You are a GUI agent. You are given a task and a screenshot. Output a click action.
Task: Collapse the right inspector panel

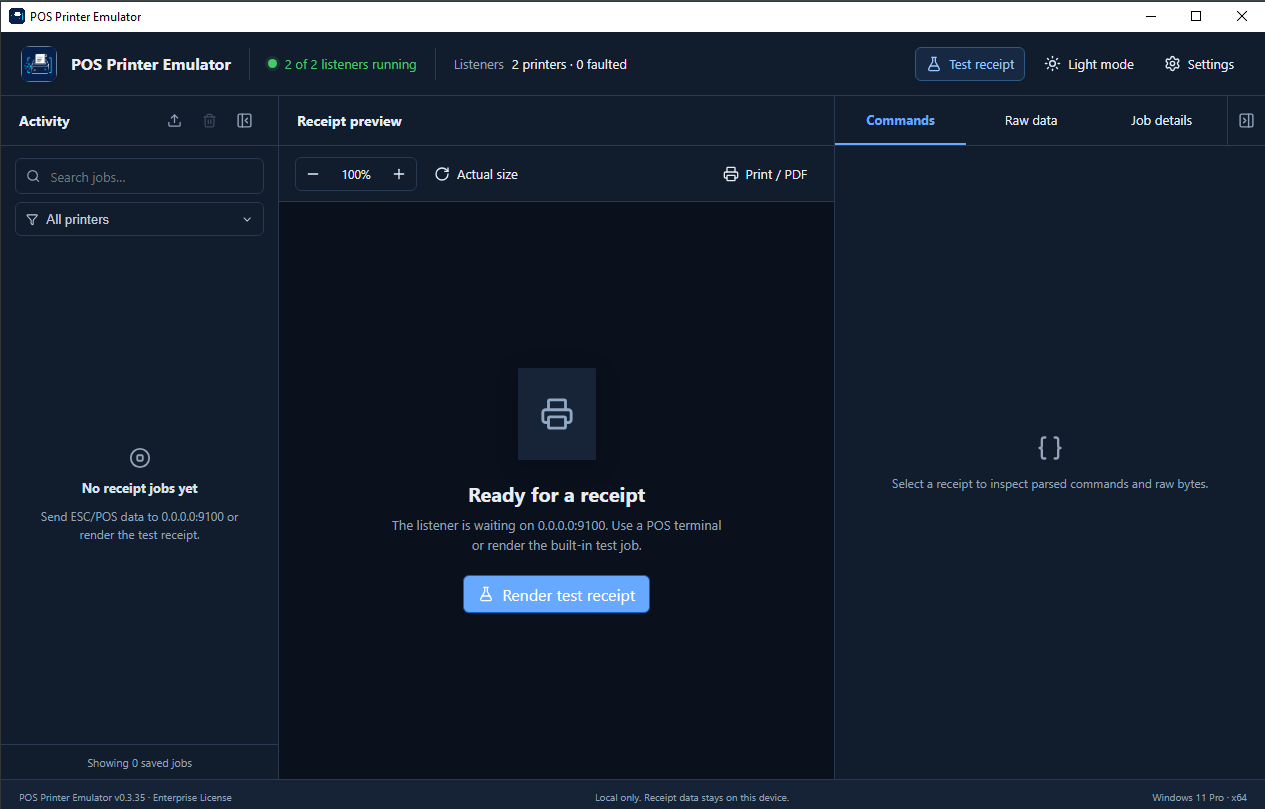pyautogui.click(x=1246, y=121)
